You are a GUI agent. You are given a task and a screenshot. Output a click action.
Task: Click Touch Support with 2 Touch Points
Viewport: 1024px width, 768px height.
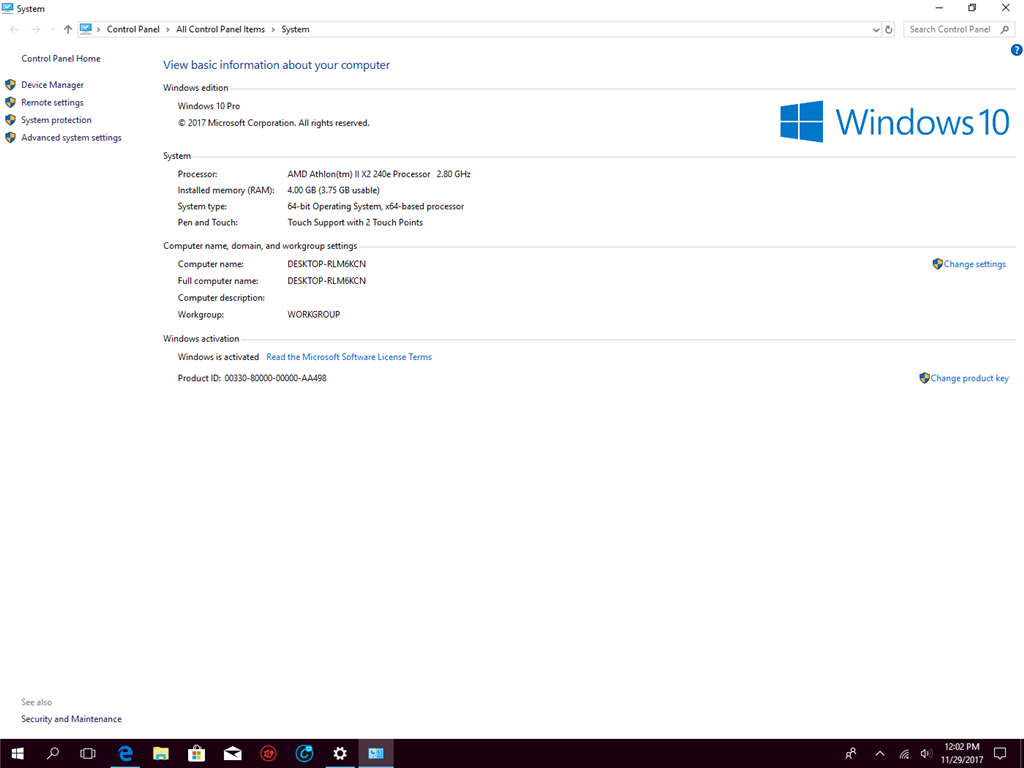(355, 223)
